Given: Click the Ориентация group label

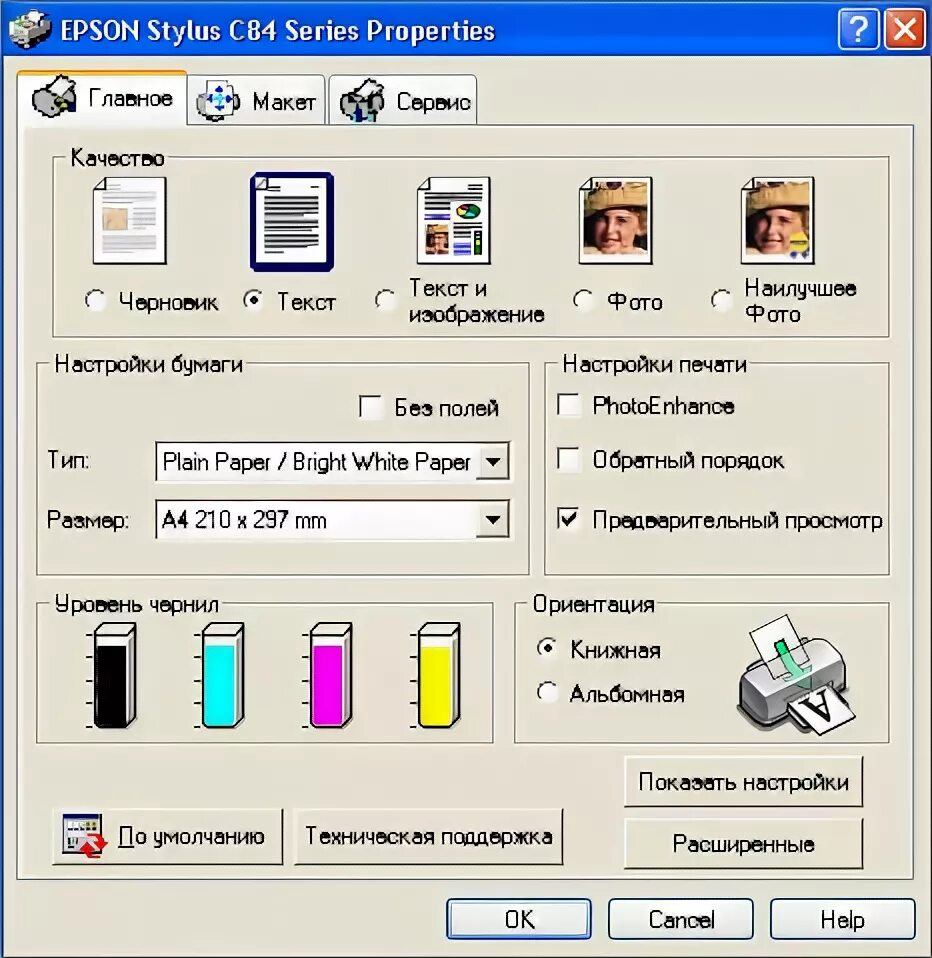Looking at the screenshot, I should (593, 604).
